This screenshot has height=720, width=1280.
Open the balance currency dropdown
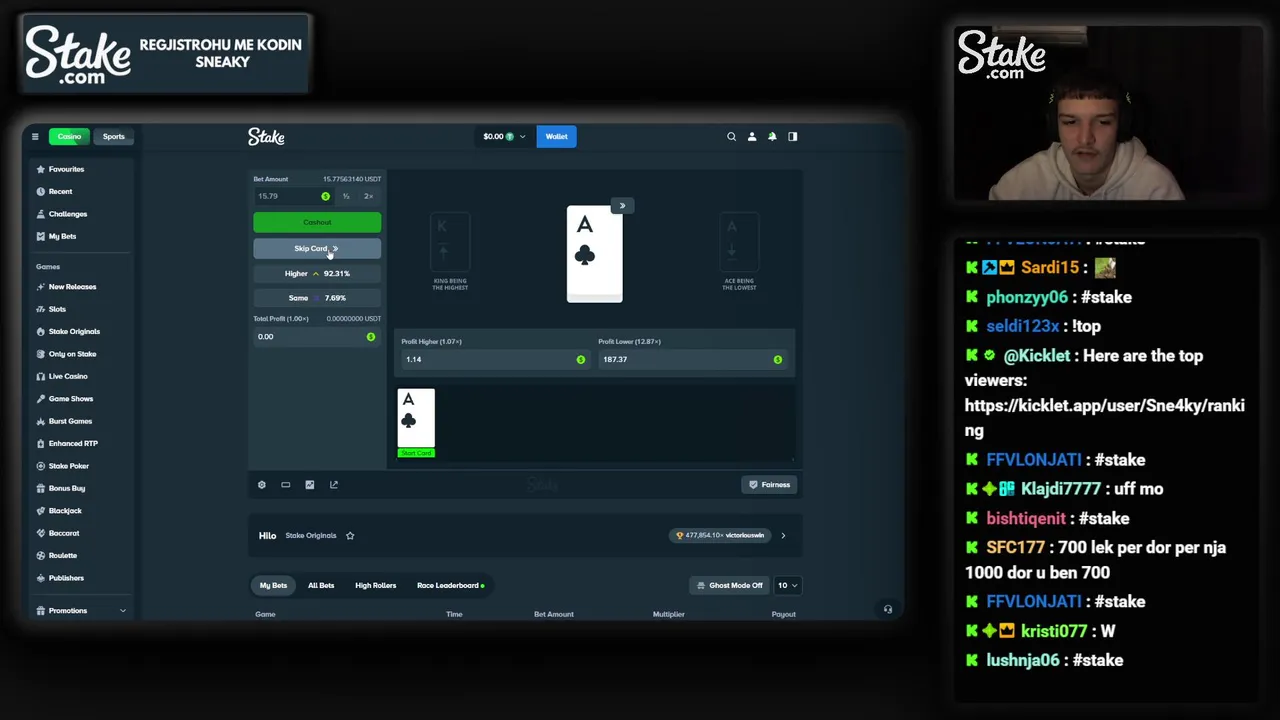[504, 136]
